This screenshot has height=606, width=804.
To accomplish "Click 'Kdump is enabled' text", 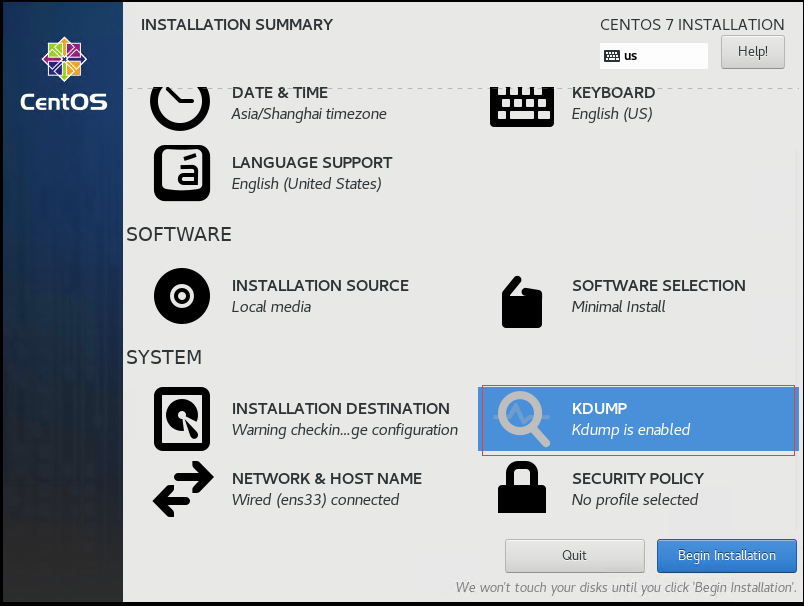I will click(x=631, y=430).
